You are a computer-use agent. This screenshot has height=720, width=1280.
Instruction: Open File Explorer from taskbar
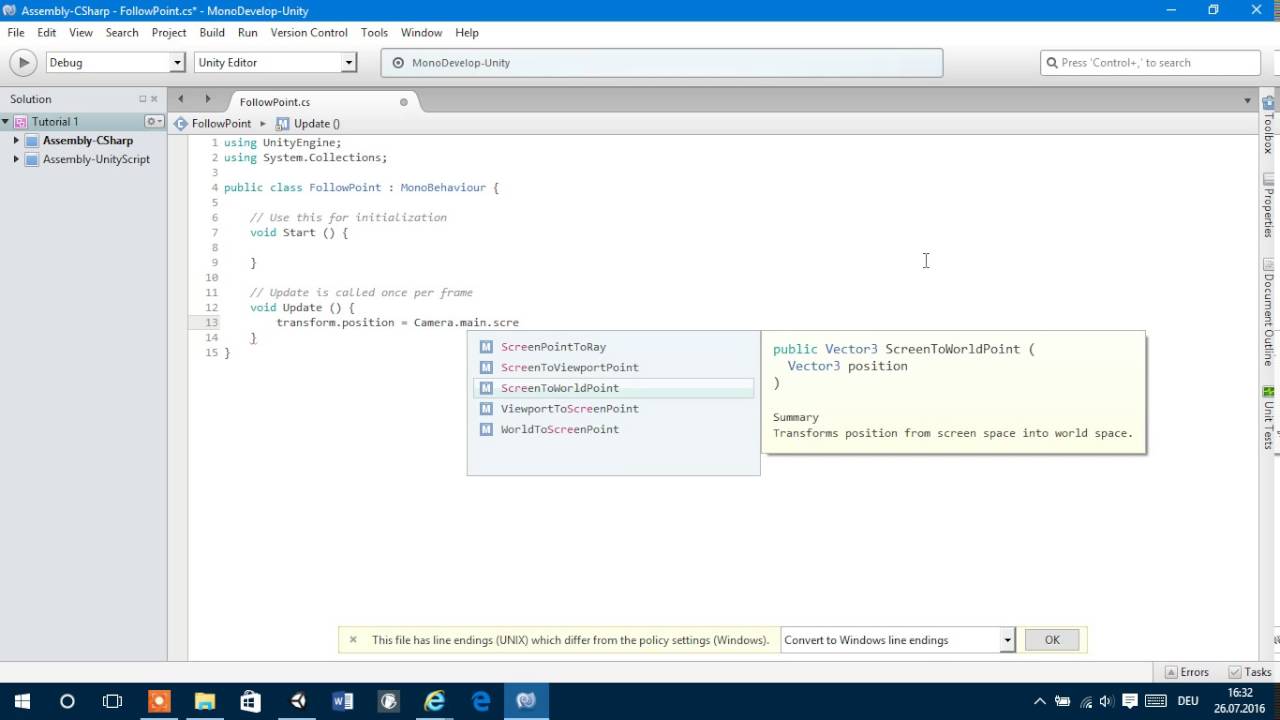coord(204,701)
